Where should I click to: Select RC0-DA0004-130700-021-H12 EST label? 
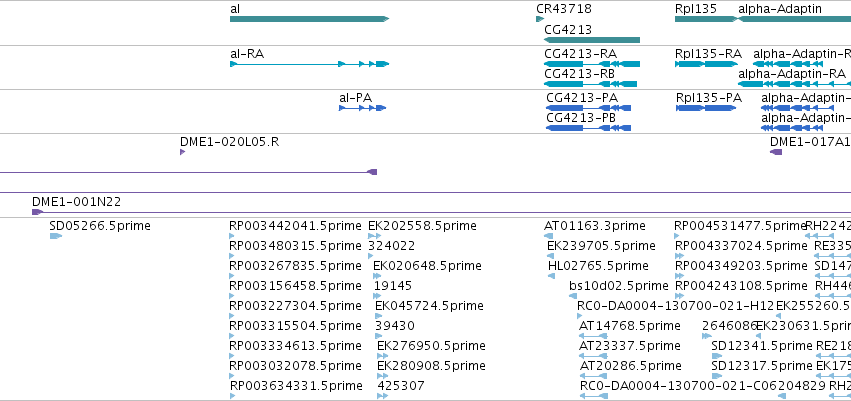(x=675, y=306)
